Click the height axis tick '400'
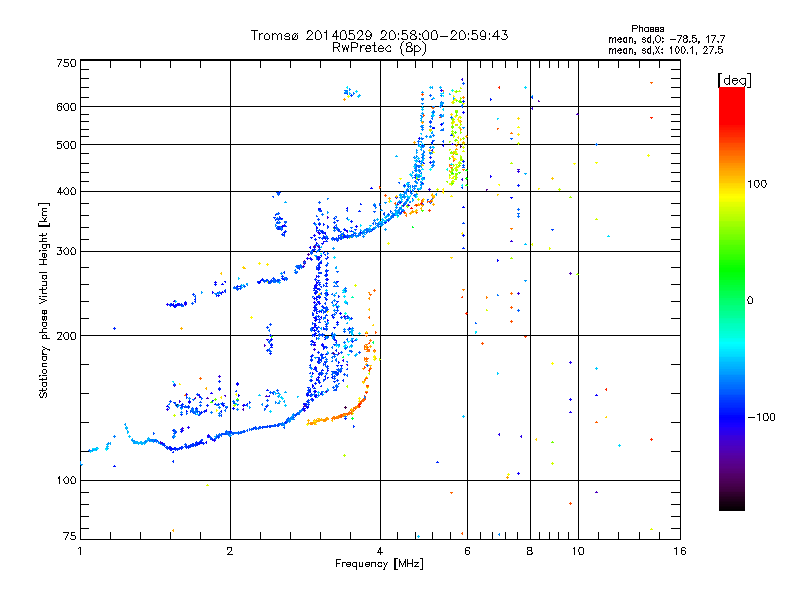800x600 pixels. 66,192
